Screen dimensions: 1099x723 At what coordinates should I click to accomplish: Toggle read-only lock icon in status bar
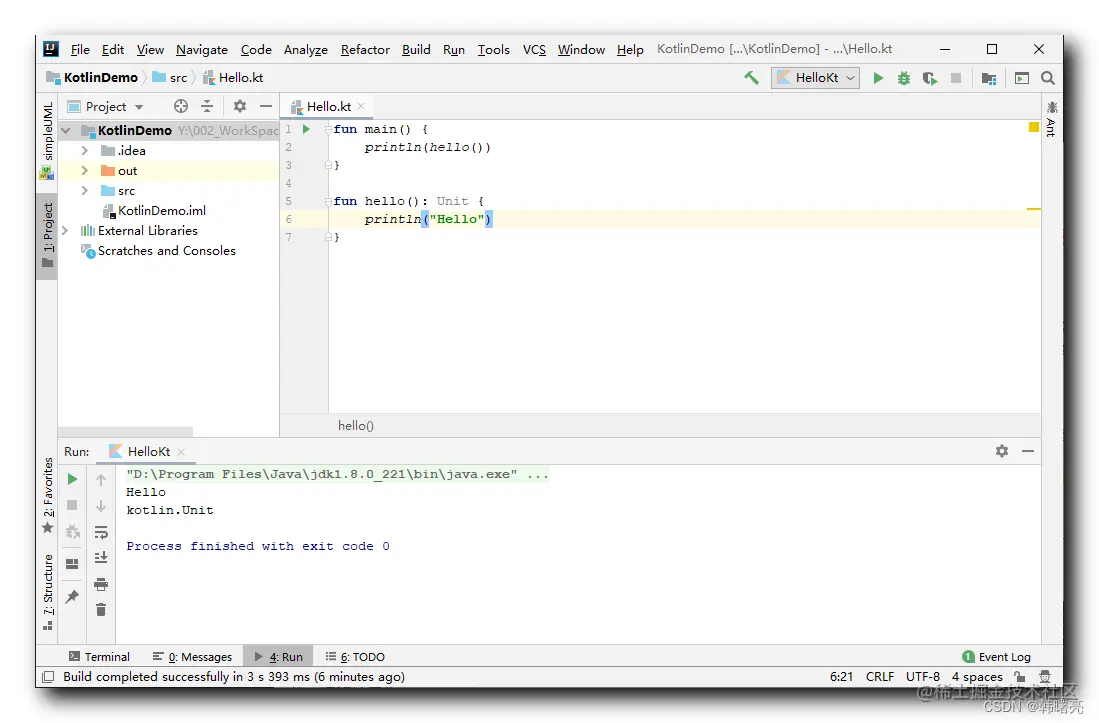(1020, 677)
